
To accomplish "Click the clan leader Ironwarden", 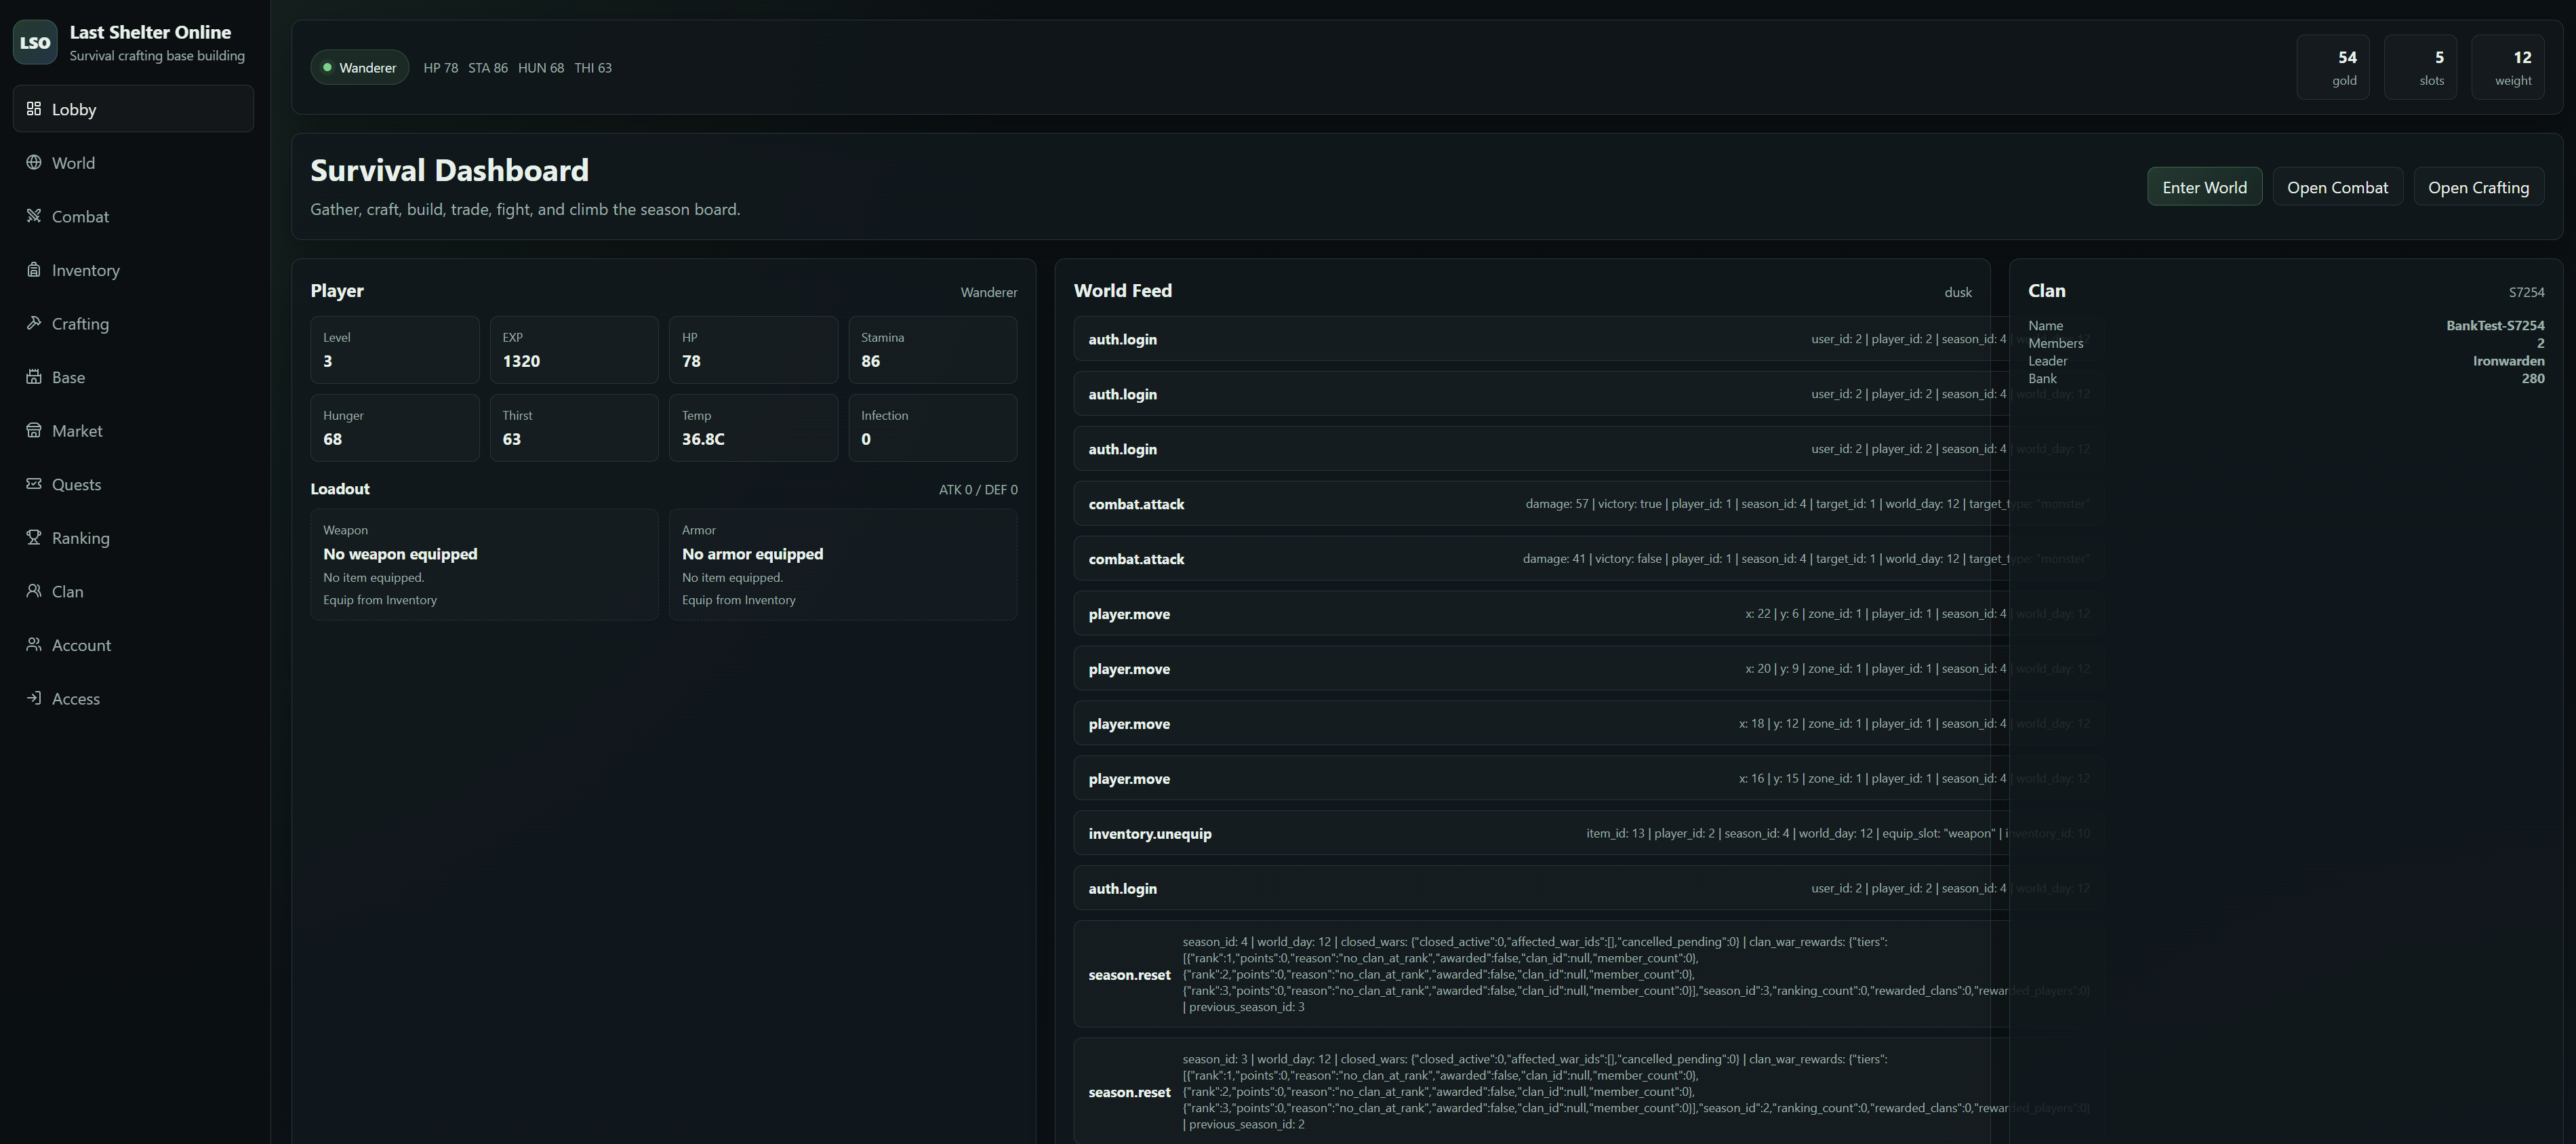I will point(2508,361).
